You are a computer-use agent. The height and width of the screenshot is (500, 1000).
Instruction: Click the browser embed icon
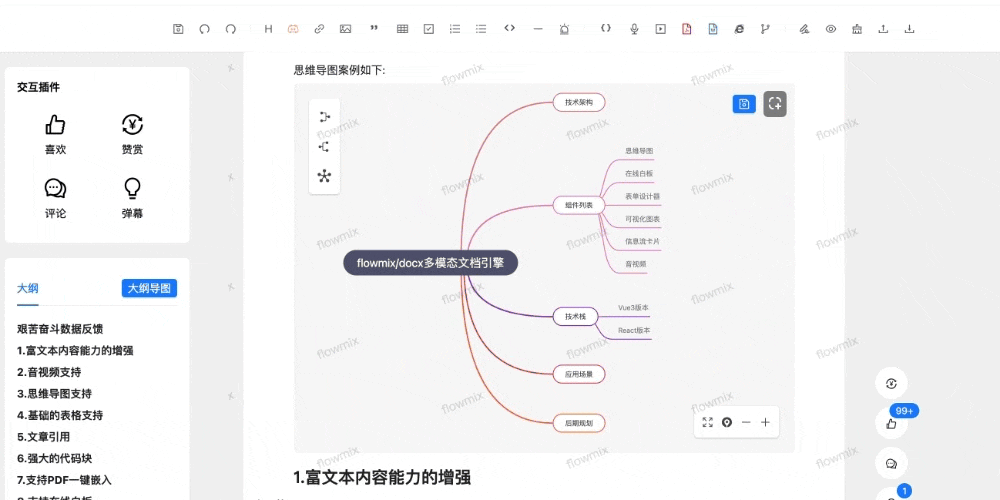(739, 29)
